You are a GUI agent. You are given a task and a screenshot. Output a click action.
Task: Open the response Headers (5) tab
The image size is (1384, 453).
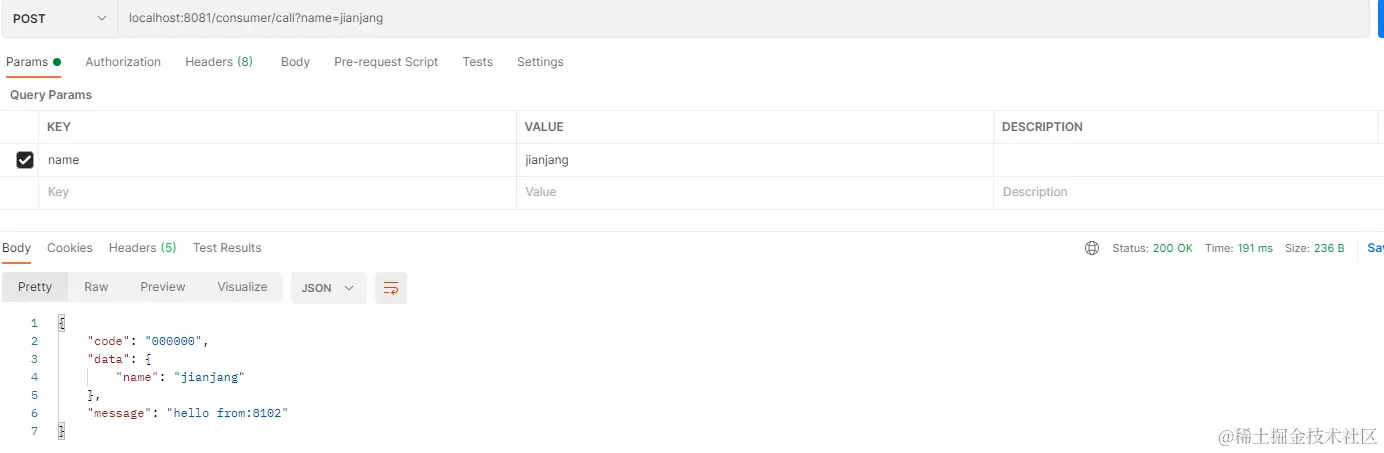point(142,248)
